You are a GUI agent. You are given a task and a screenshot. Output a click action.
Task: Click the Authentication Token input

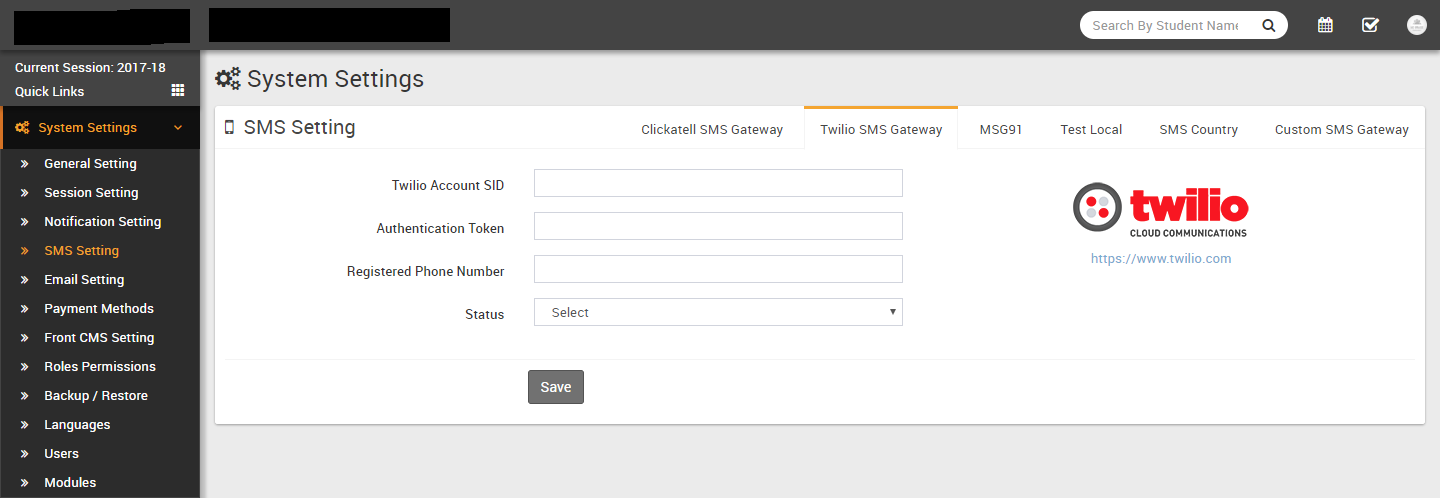[718, 227]
